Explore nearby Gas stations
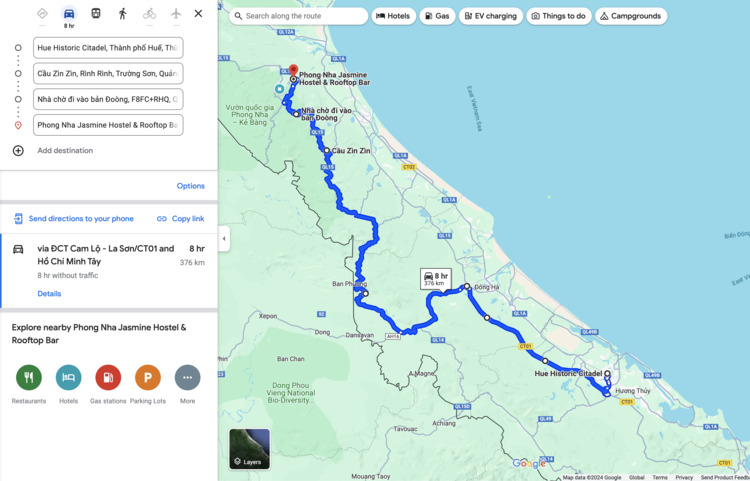The image size is (750, 481). (108, 378)
